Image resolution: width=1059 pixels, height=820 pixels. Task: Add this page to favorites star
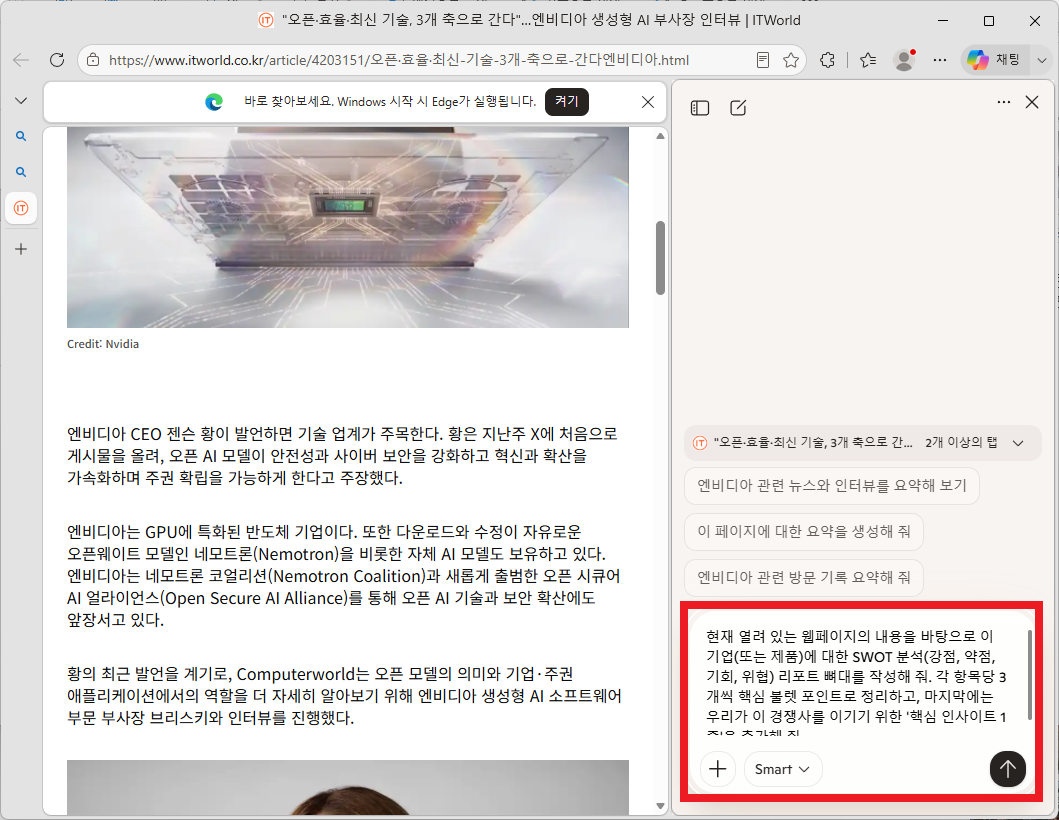791,60
